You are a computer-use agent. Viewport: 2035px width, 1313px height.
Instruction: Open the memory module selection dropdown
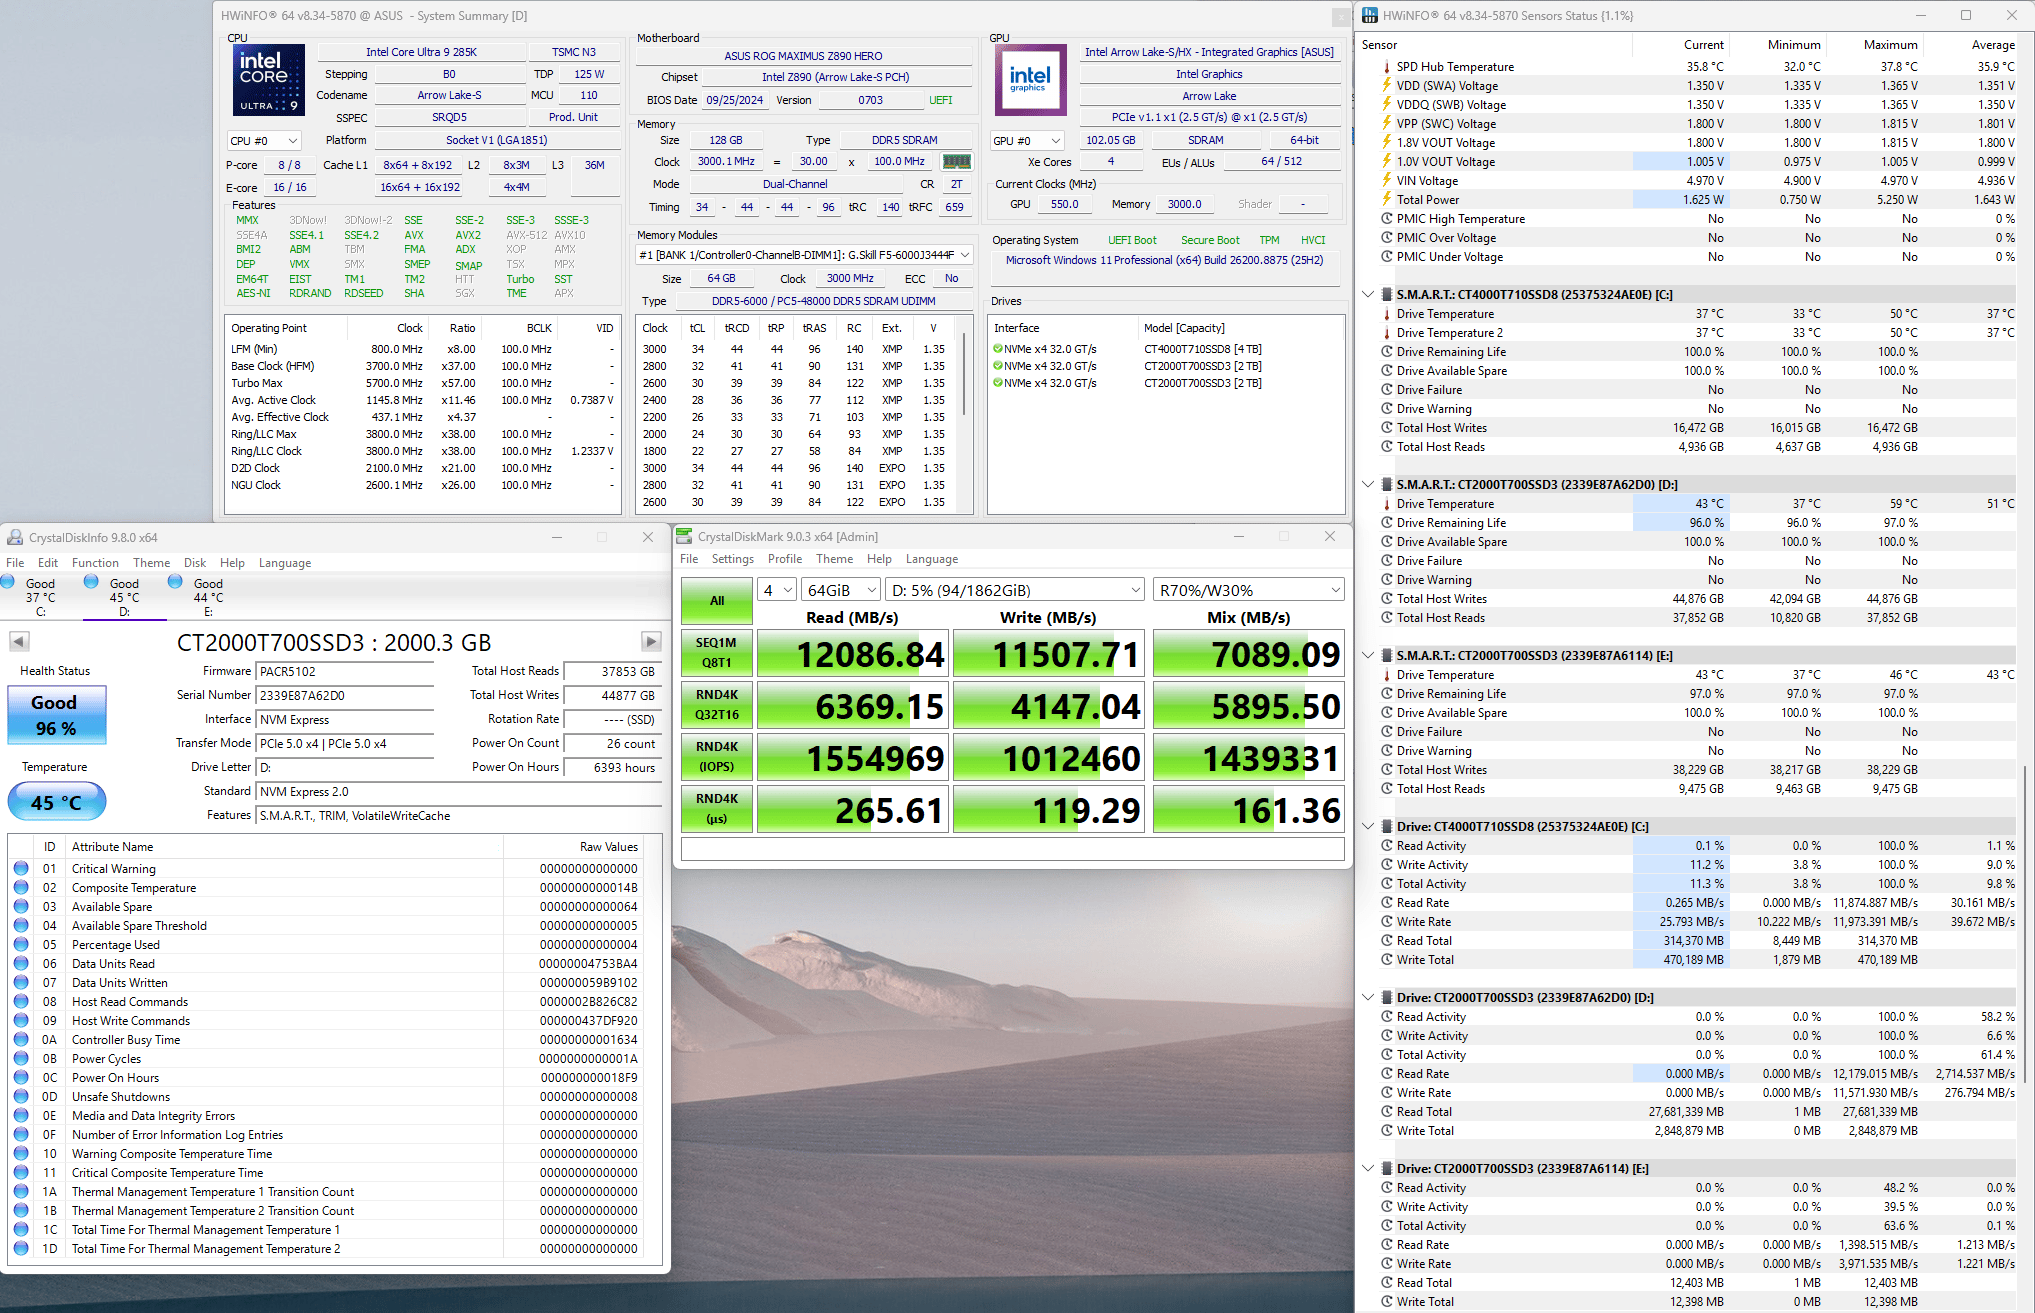coord(805,255)
